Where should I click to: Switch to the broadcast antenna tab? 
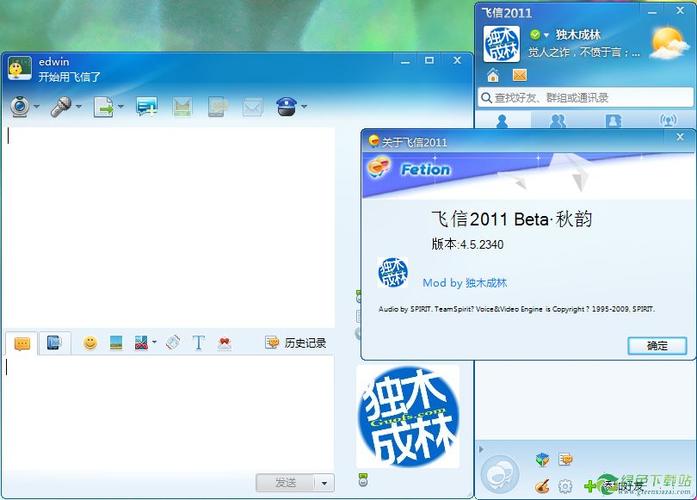coord(668,120)
